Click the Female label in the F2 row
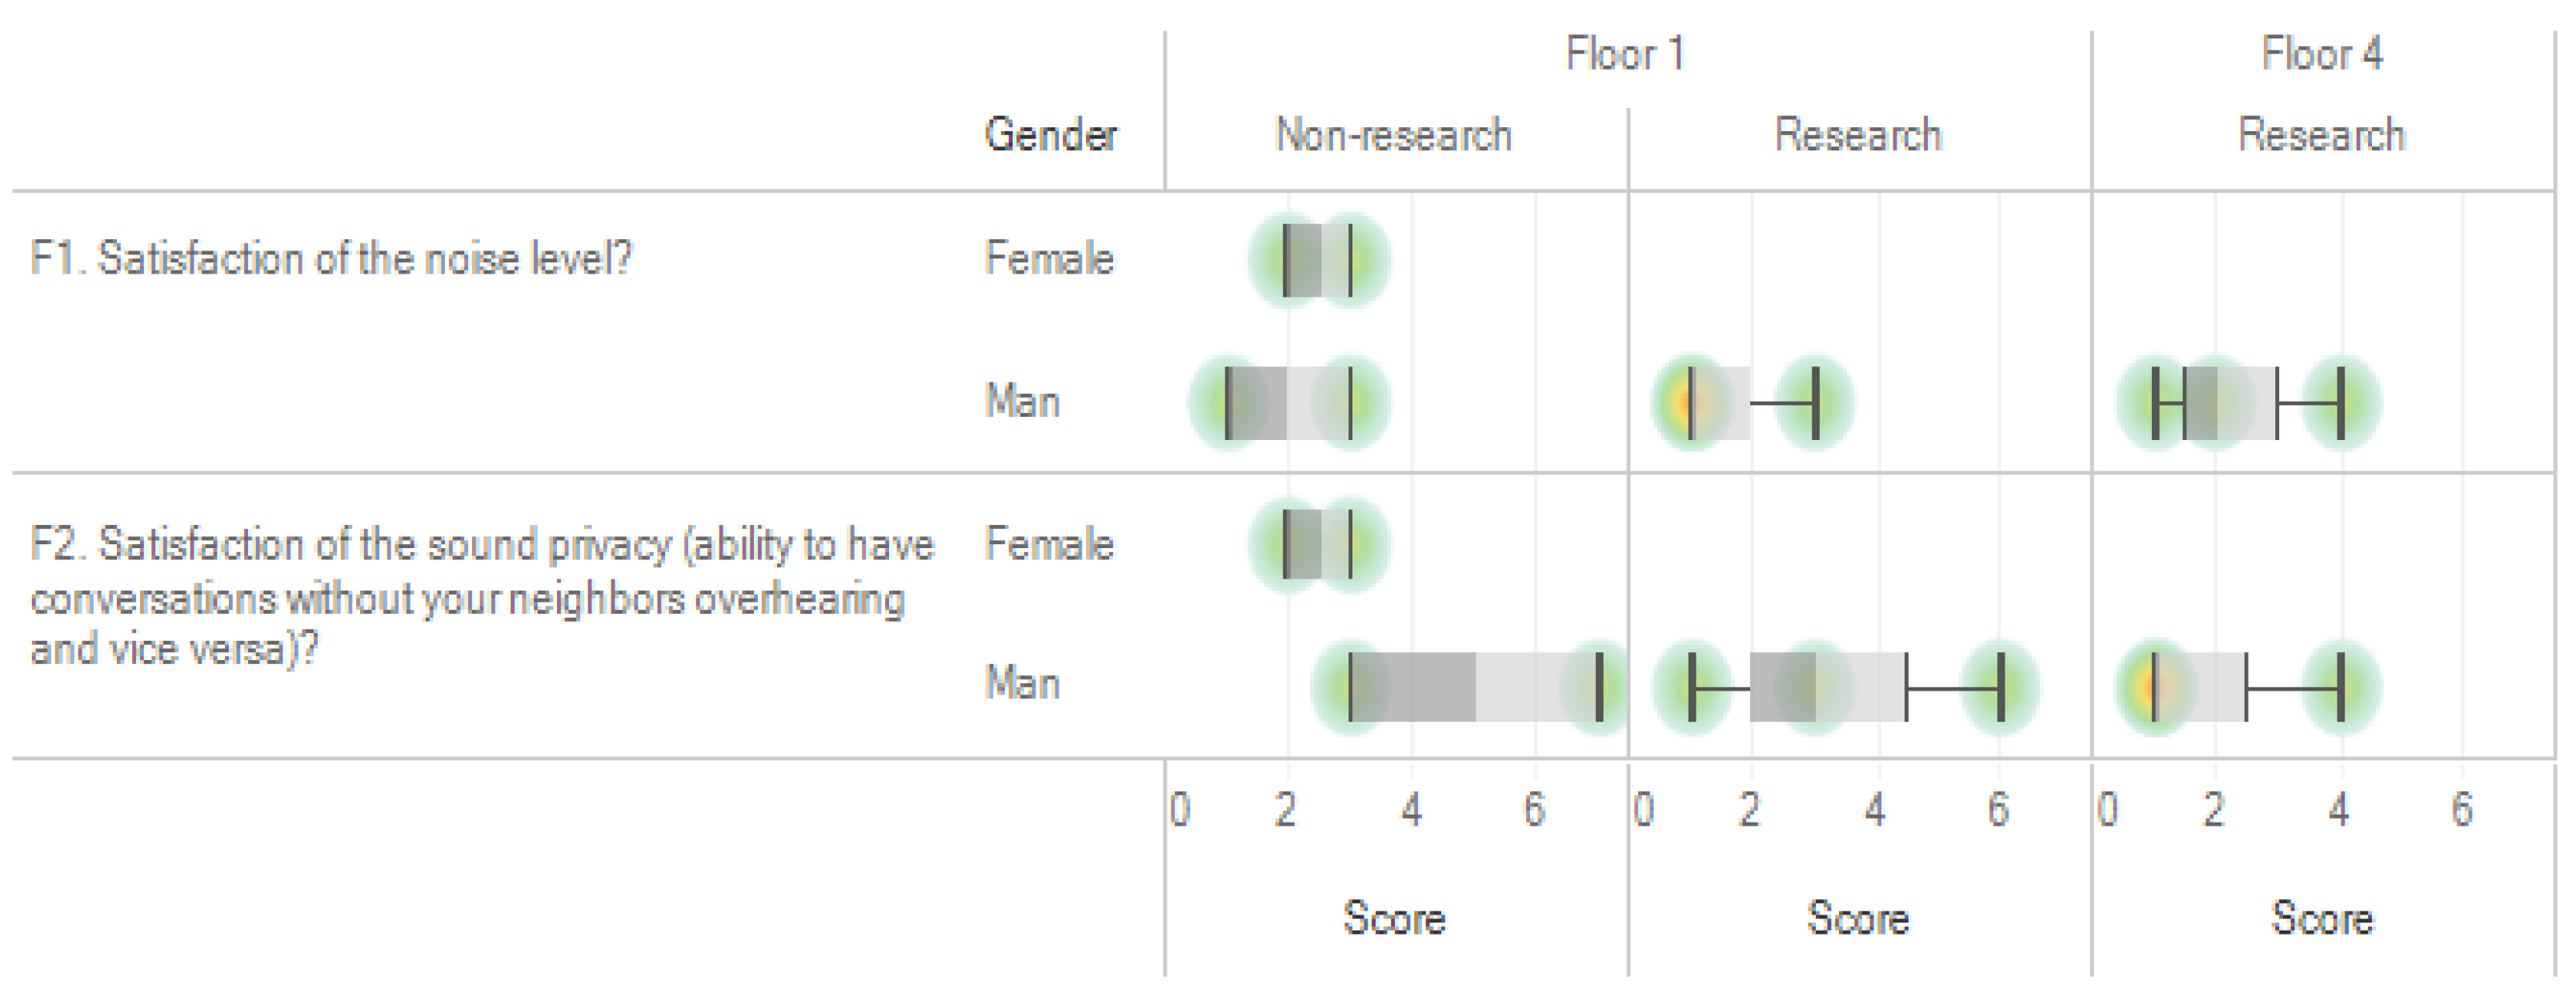This screenshot has height=989, width=2576. [1049, 545]
